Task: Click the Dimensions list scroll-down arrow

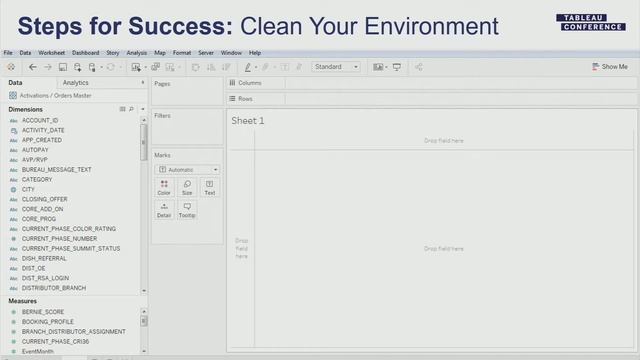Action: pyautogui.click(x=144, y=291)
